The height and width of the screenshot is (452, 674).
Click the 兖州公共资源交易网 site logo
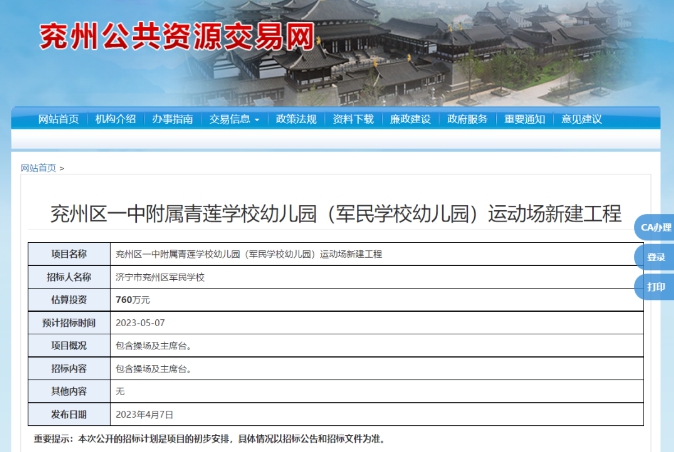[x=176, y=36]
